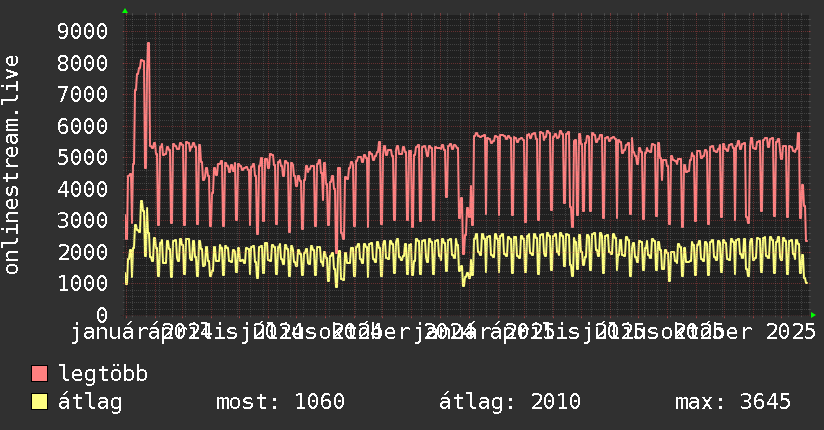Click the 4000 y-axis label
Viewport: 824px width, 430px height.
(83, 189)
